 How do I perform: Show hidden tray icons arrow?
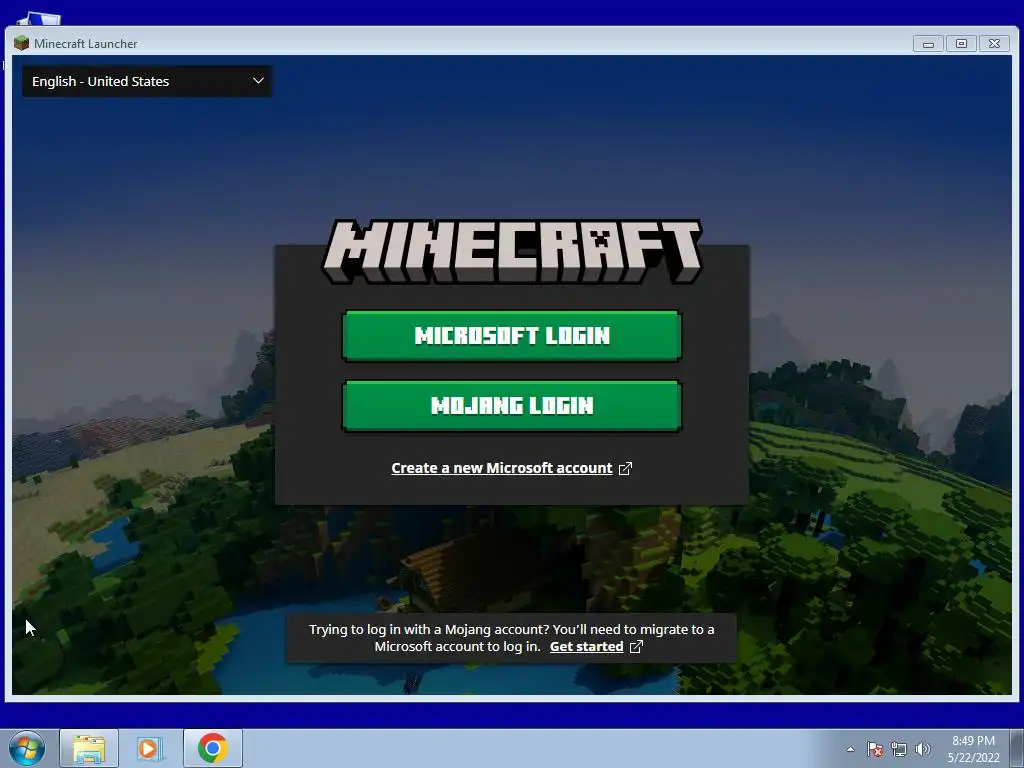pos(850,749)
